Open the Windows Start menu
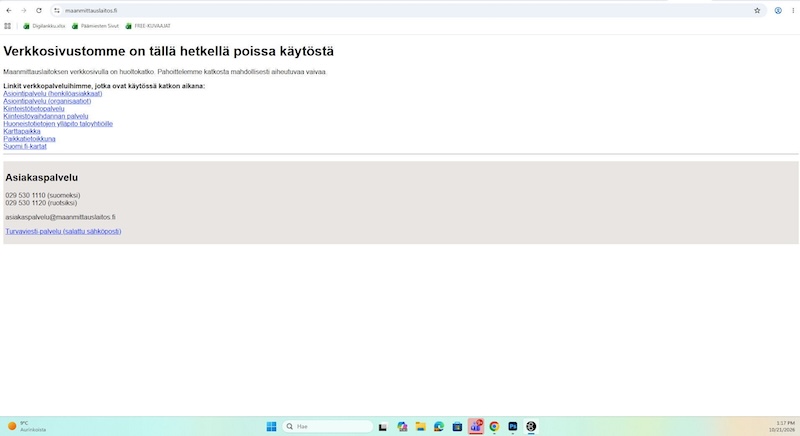The image size is (800, 436). [271, 426]
